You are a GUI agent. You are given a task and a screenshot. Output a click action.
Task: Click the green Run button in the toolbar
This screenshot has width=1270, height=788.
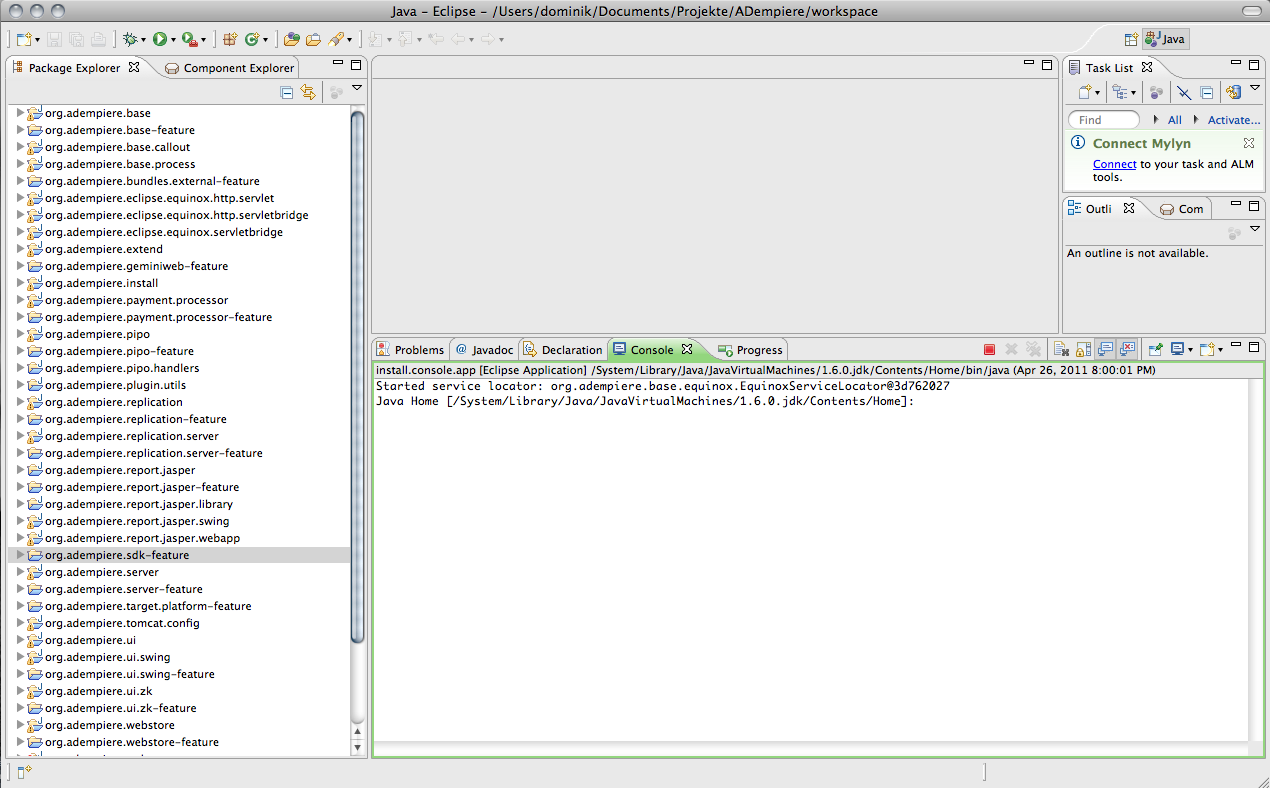click(x=159, y=39)
